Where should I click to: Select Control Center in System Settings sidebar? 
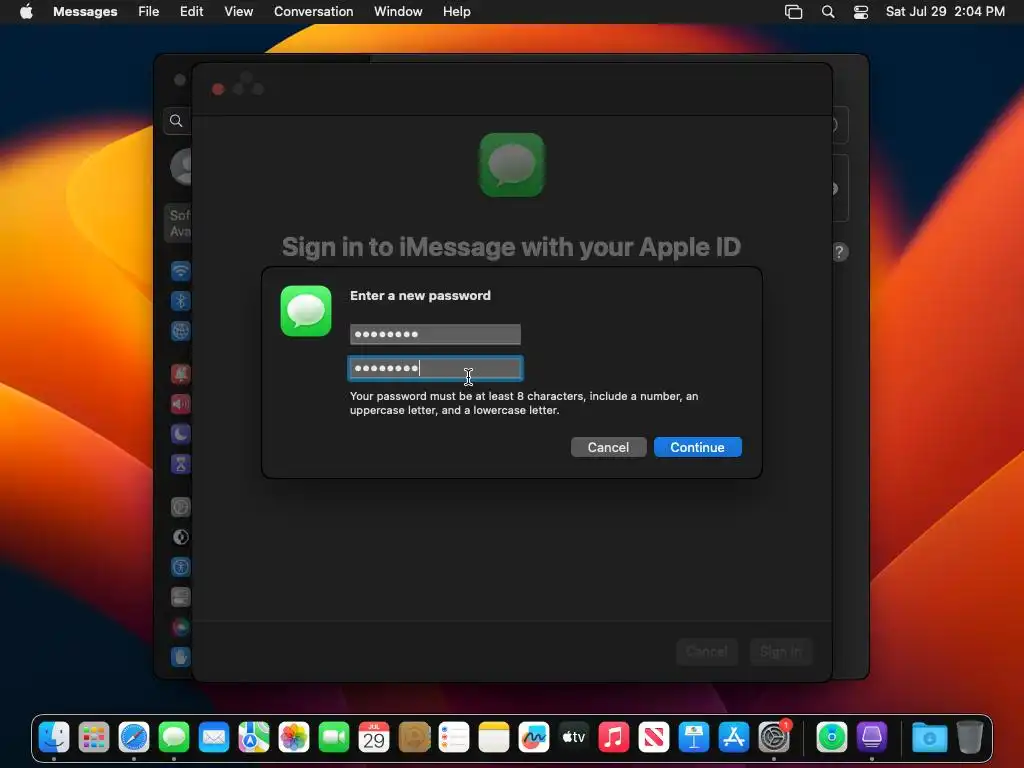click(x=180, y=596)
